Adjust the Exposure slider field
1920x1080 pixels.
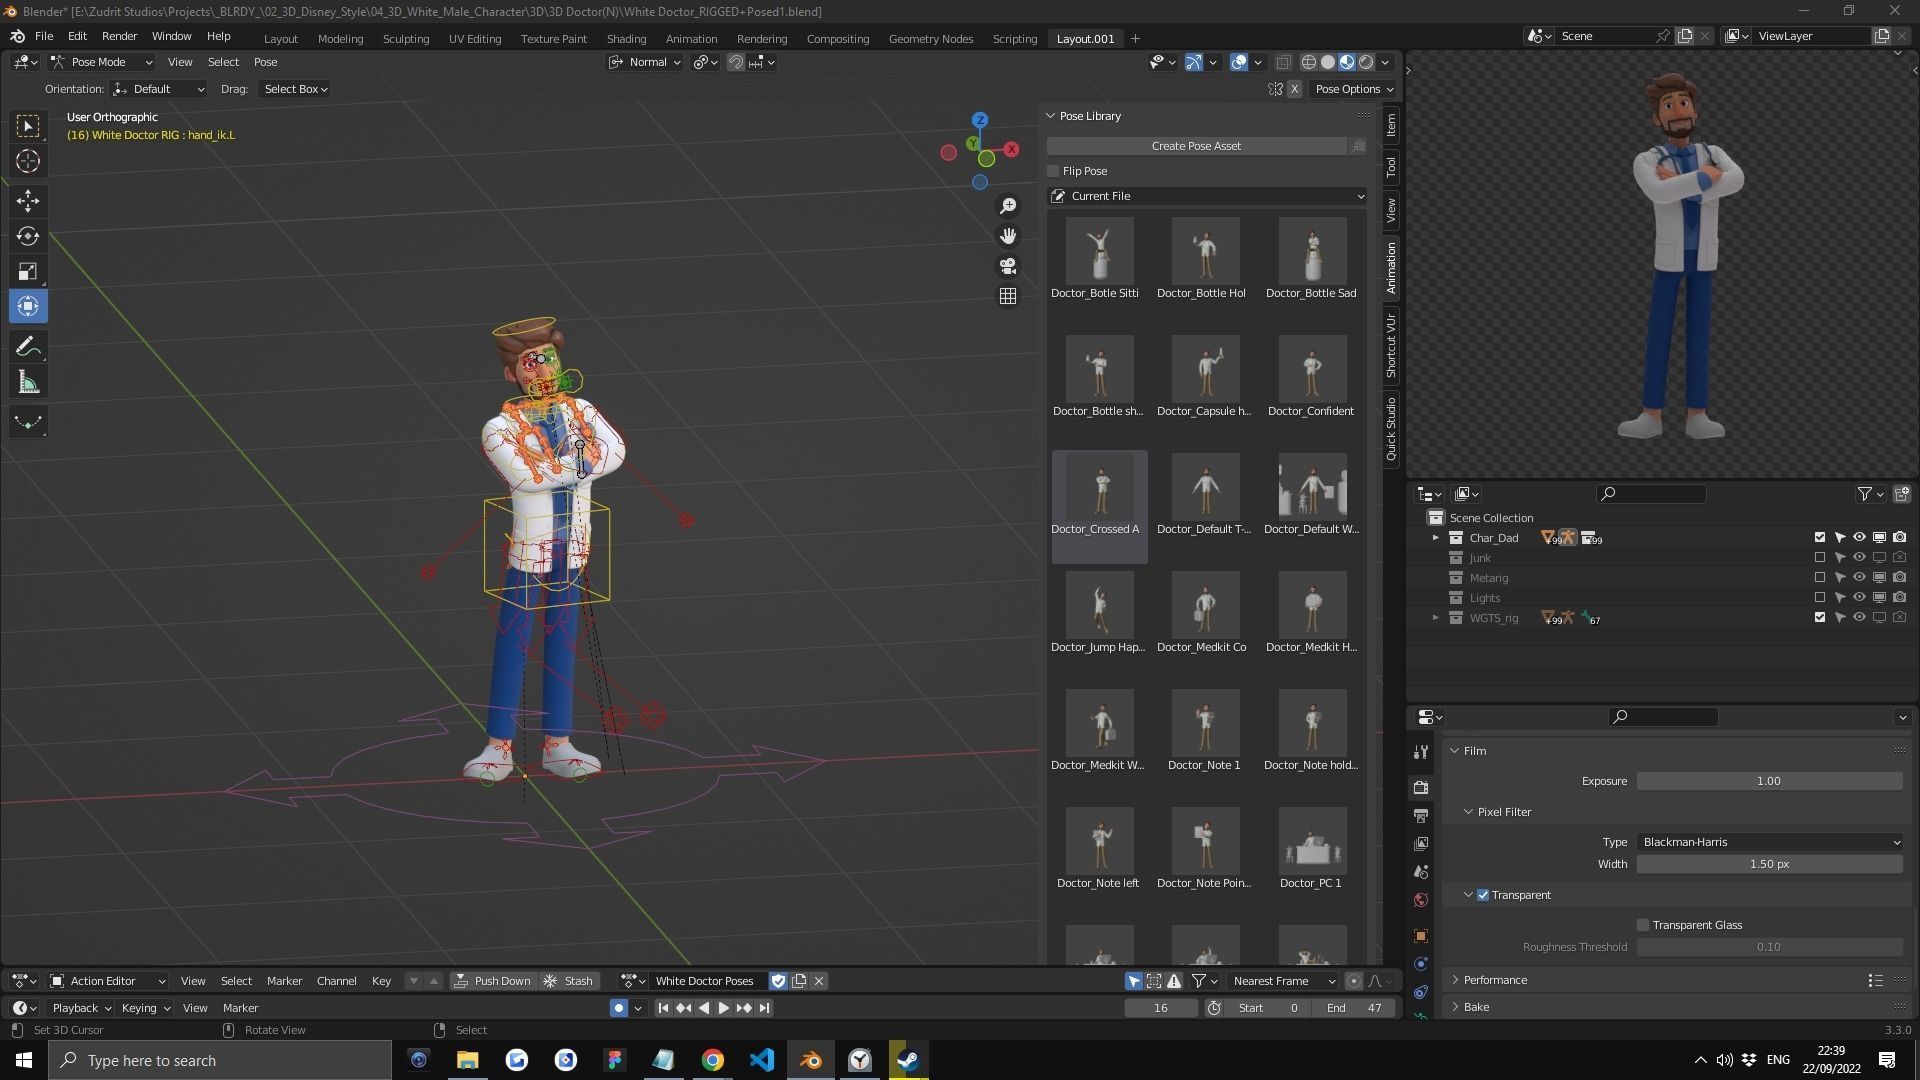1768,781
